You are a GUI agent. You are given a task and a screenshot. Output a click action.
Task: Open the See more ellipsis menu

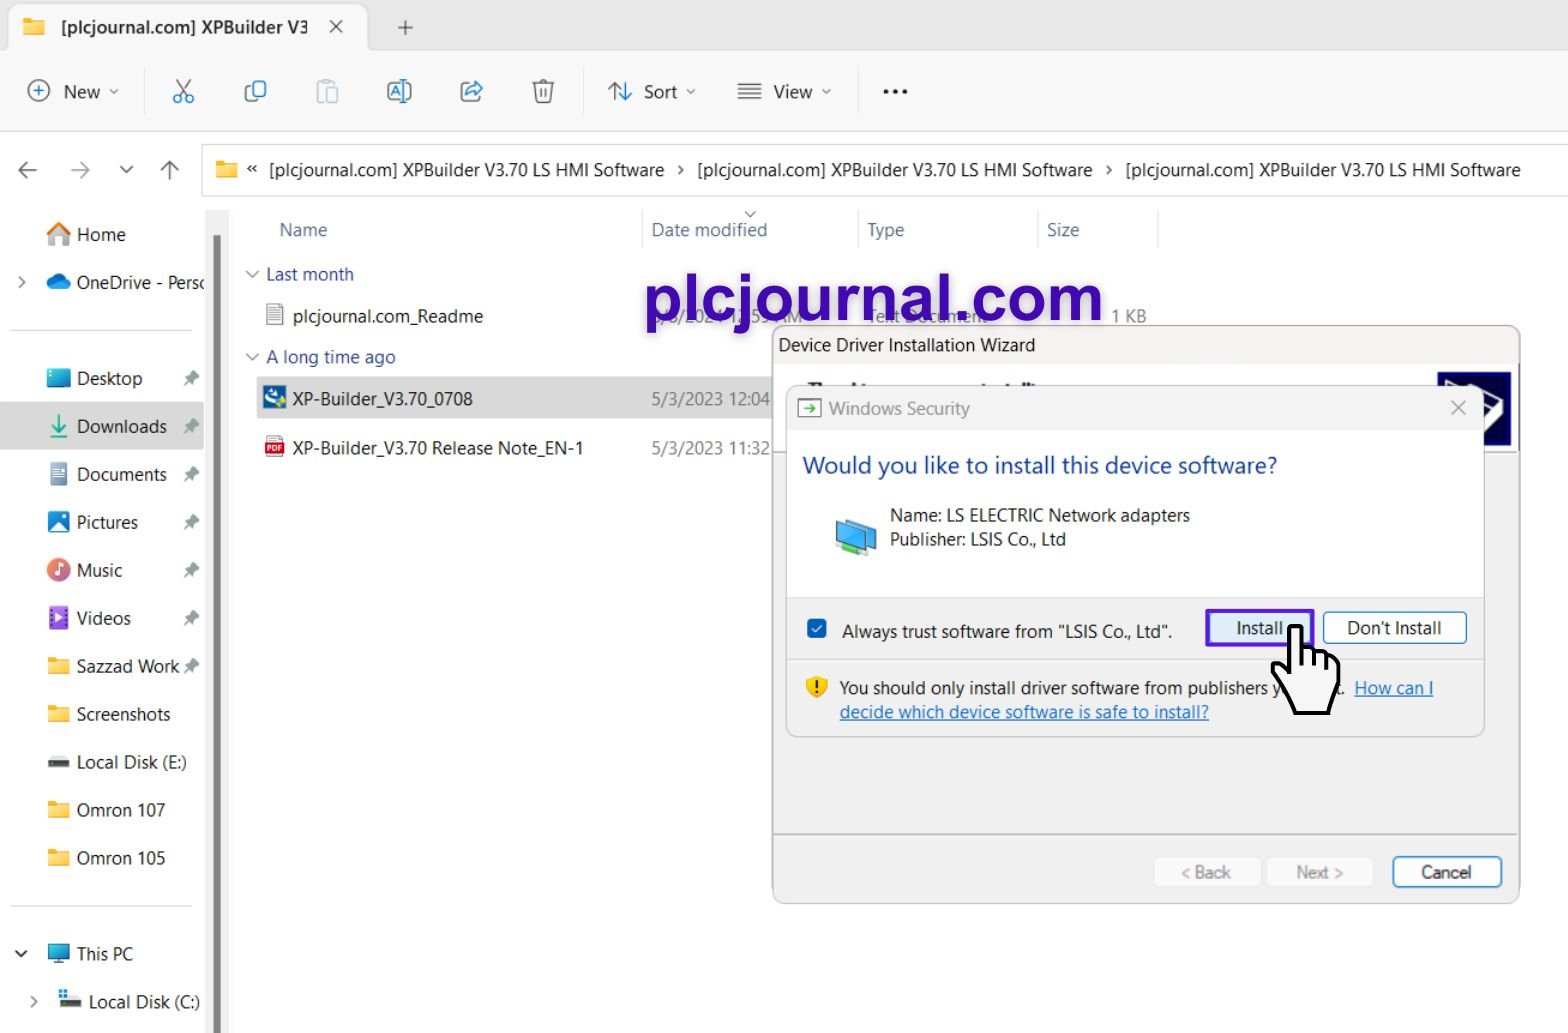click(x=895, y=92)
